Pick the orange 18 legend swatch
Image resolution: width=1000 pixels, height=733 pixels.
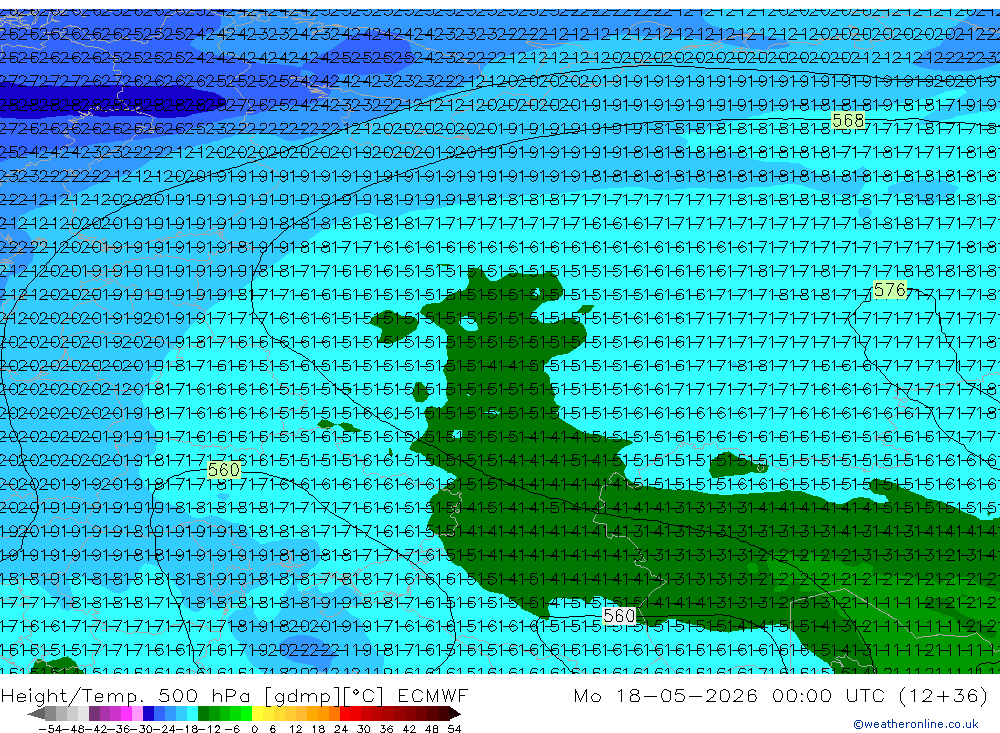[x=323, y=713]
